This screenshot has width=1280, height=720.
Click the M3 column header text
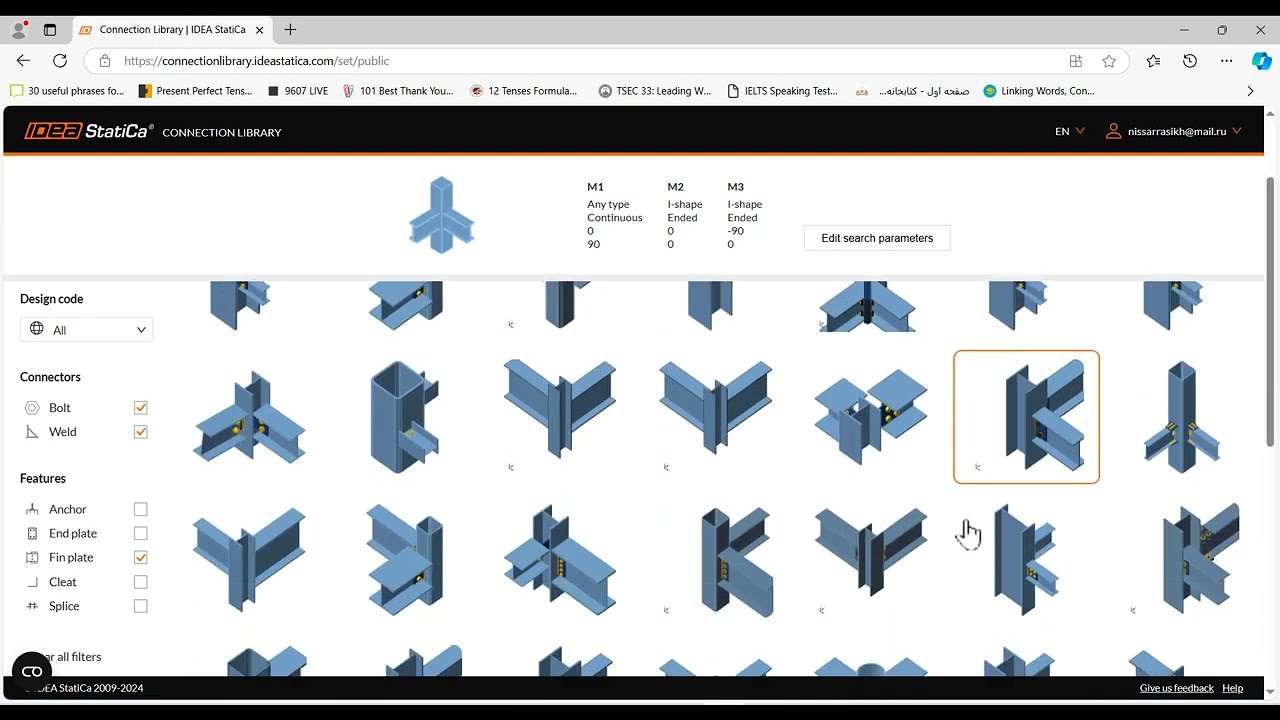pos(736,187)
